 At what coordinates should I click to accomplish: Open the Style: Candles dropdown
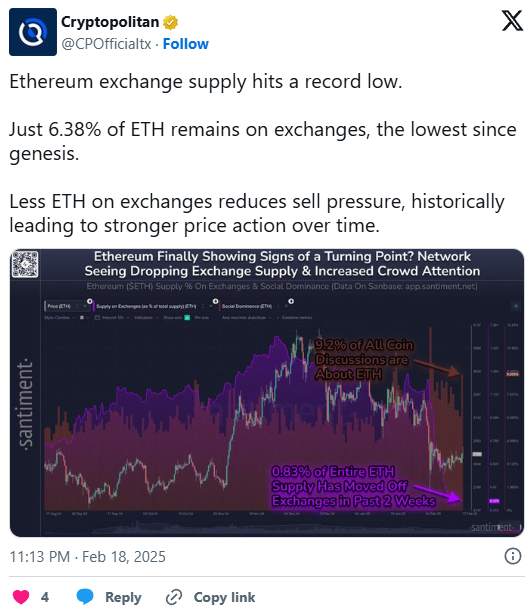point(57,318)
